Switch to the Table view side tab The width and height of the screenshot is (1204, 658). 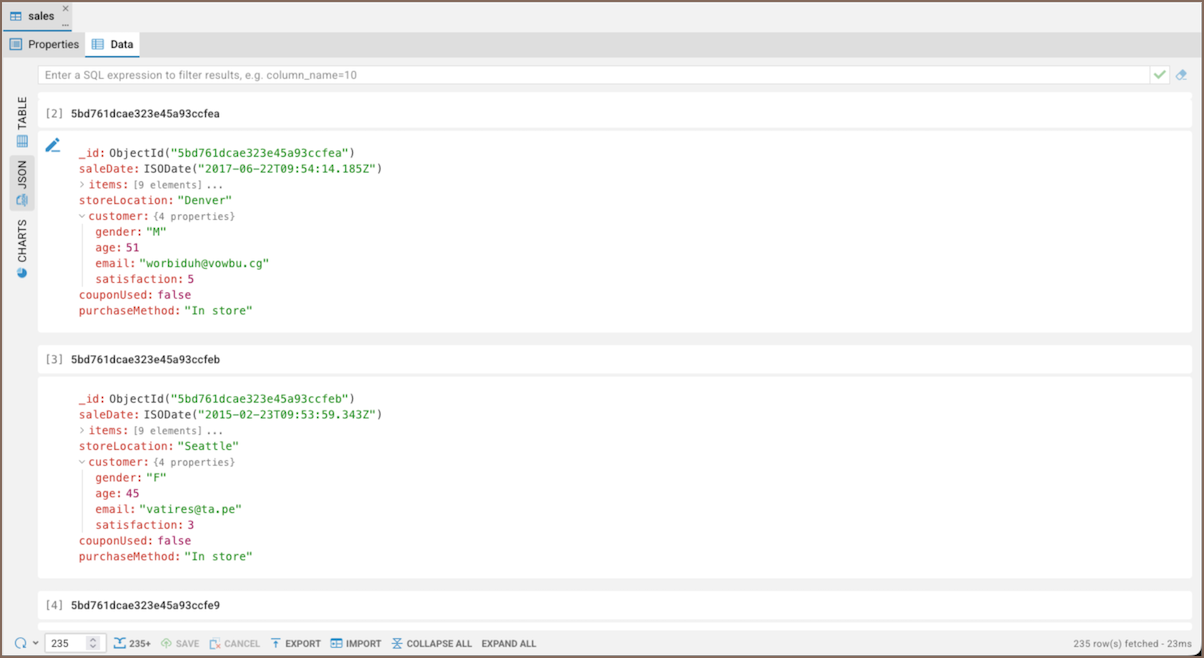tap(22, 122)
